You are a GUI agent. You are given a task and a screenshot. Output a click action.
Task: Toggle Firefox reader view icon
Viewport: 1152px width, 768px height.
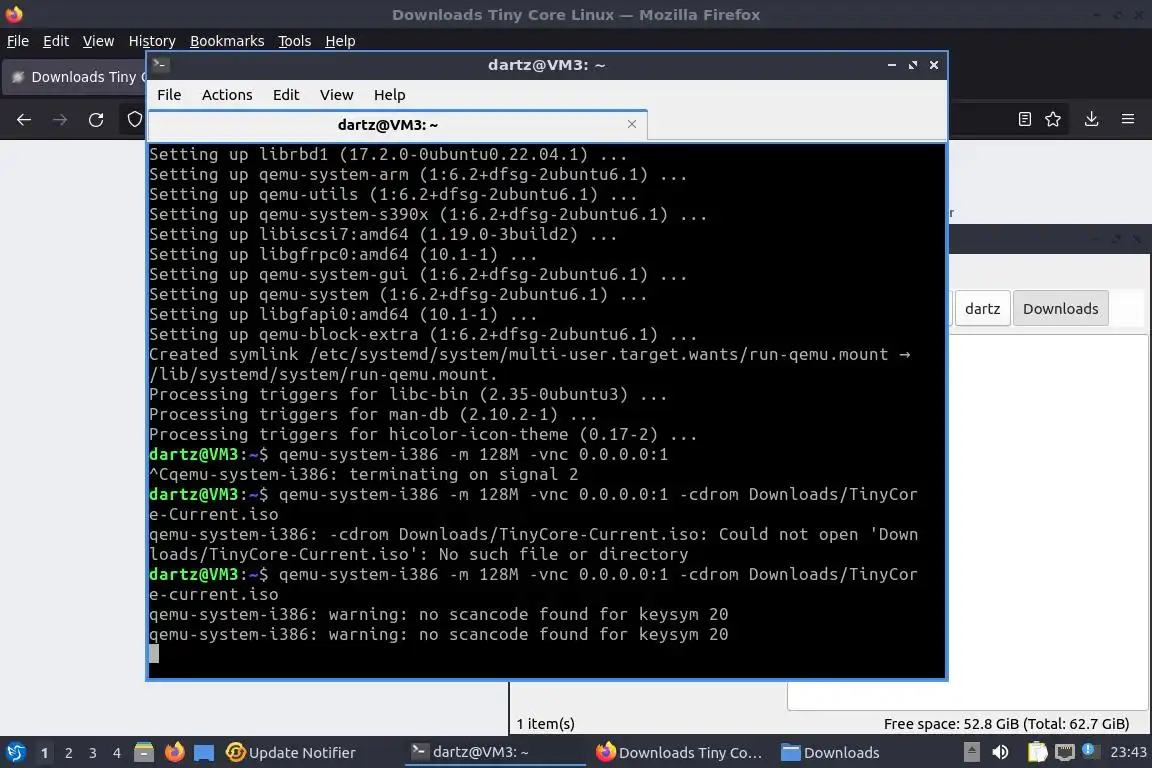(x=1024, y=119)
